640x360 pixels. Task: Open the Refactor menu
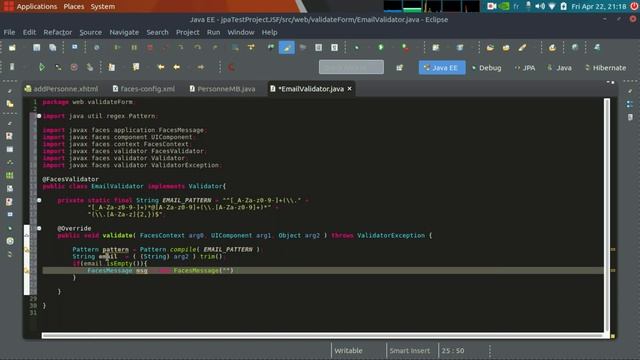[58, 32]
